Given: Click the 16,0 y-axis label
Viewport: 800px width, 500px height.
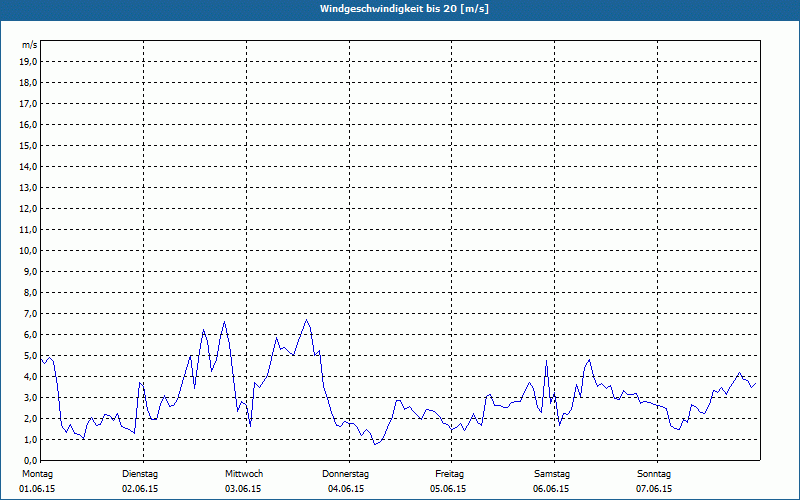Looking at the screenshot, I should [x=28, y=124].
